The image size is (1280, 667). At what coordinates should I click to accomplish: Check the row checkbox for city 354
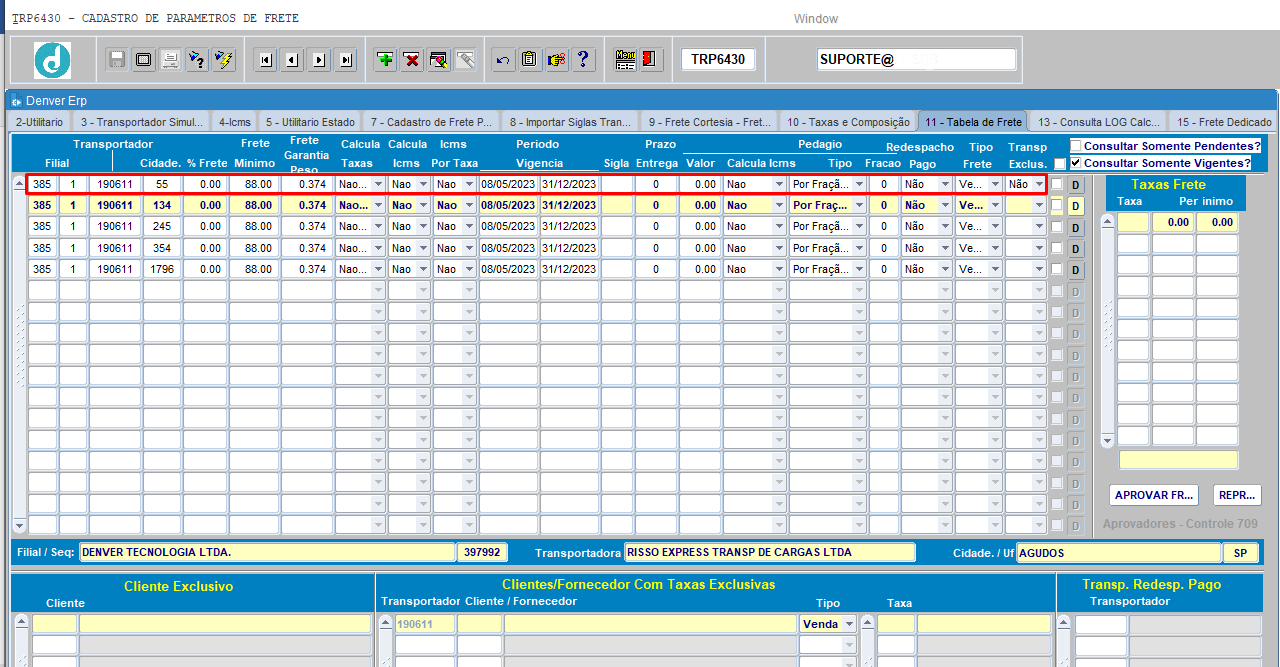[1057, 248]
